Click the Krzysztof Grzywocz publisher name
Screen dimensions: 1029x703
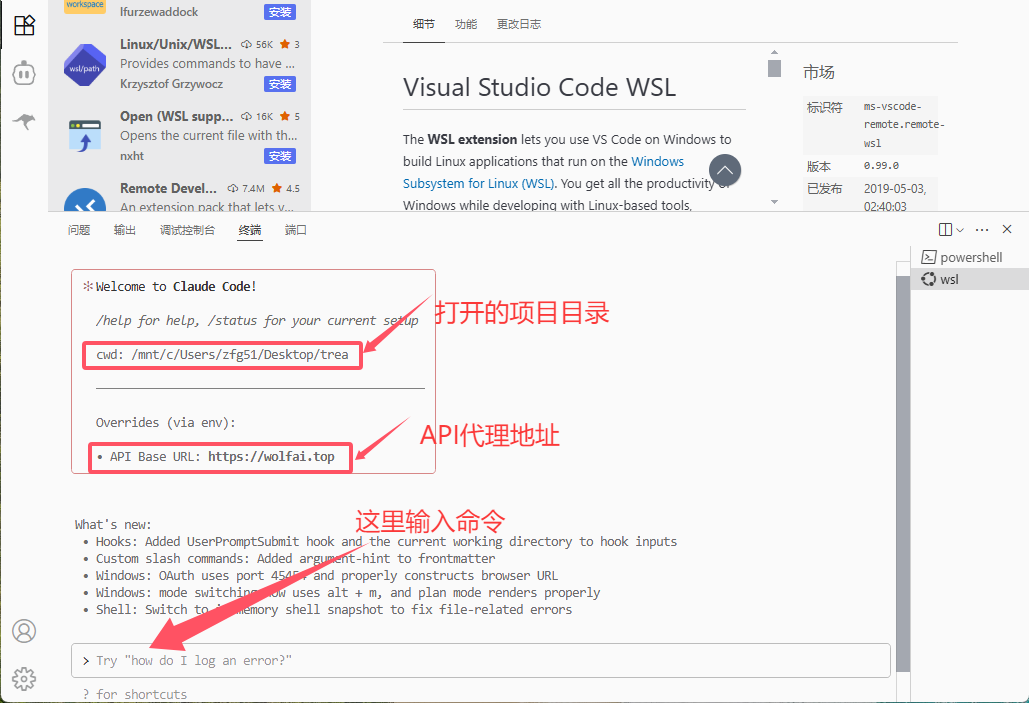(171, 84)
